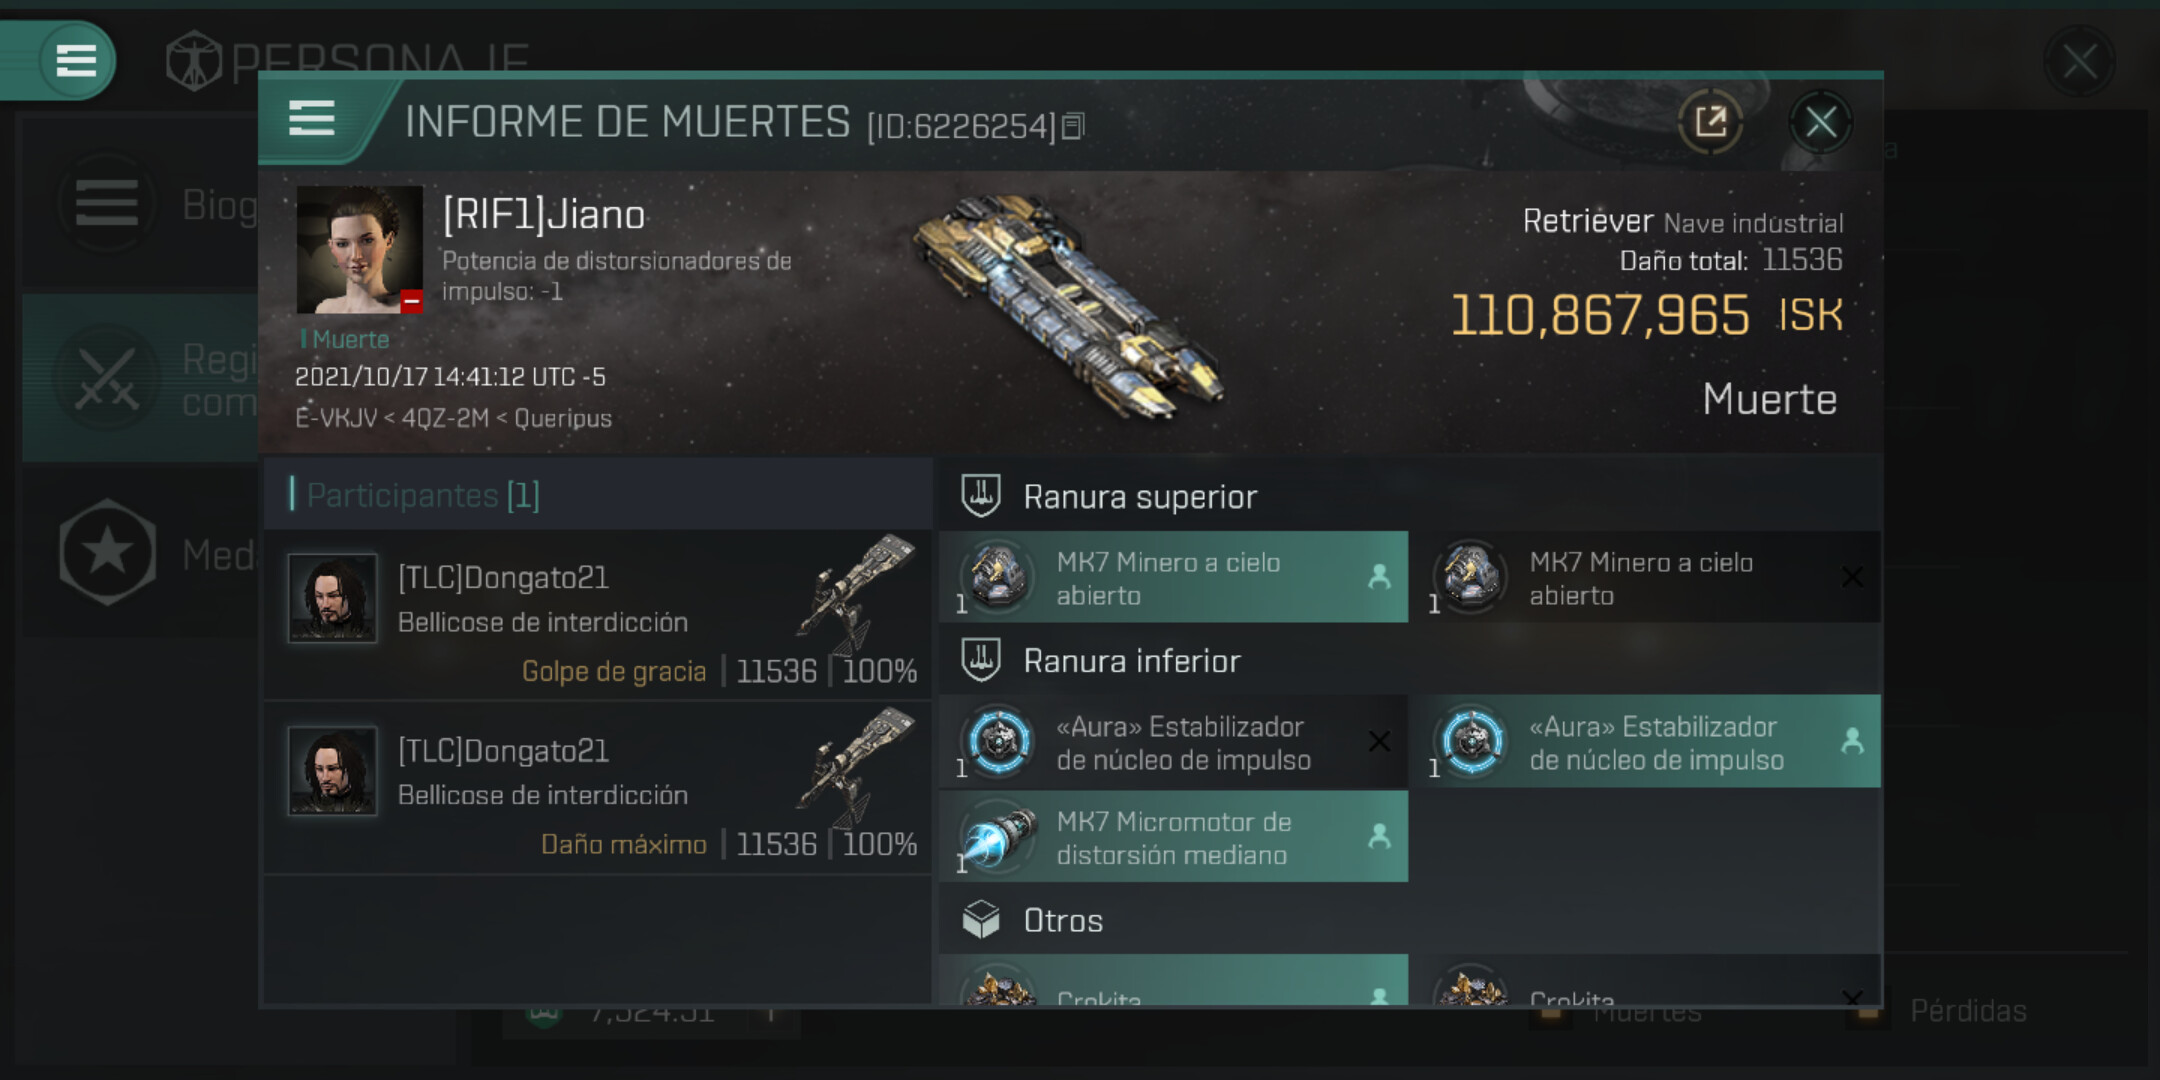Open the medals sidebar star icon
Image resolution: width=2160 pixels, height=1080 pixels.
point(107,552)
